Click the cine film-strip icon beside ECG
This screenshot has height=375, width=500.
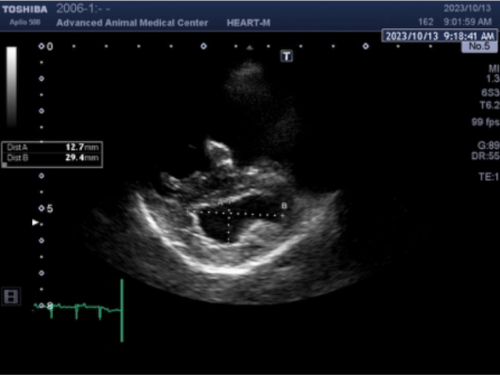(11, 296)
